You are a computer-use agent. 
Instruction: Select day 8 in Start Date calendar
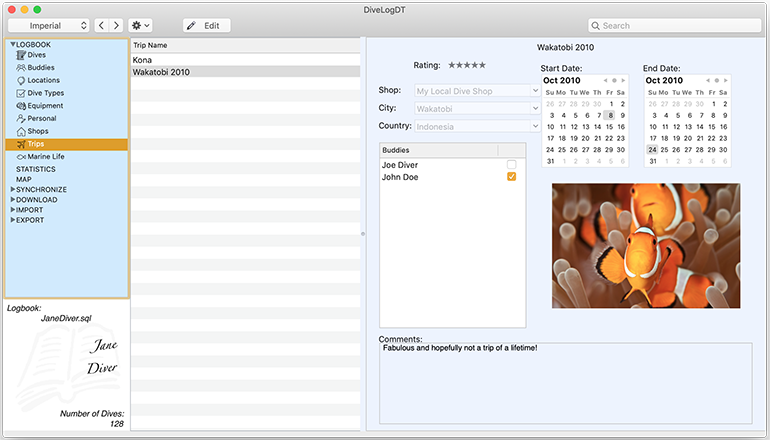(609, 115)
